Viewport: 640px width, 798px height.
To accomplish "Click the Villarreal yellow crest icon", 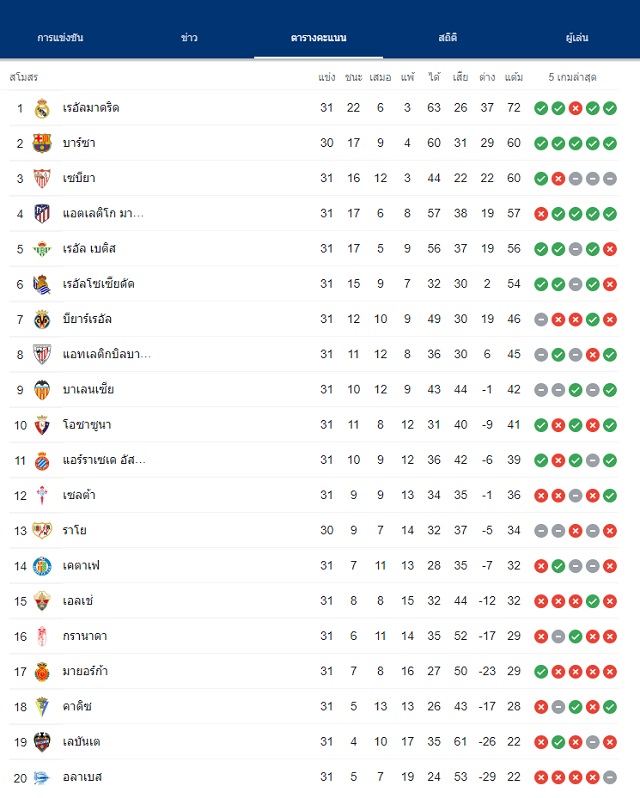I will click(42, 320).
